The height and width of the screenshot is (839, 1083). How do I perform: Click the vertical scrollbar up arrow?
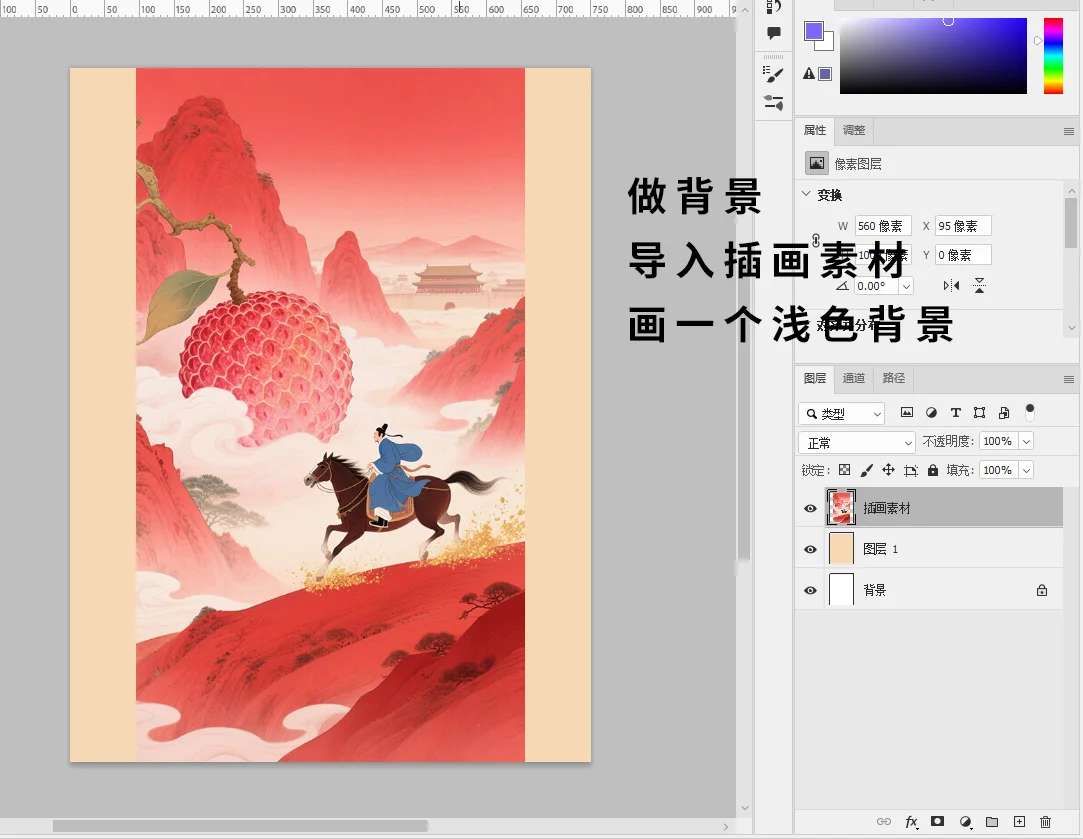[x=745, y=10]
